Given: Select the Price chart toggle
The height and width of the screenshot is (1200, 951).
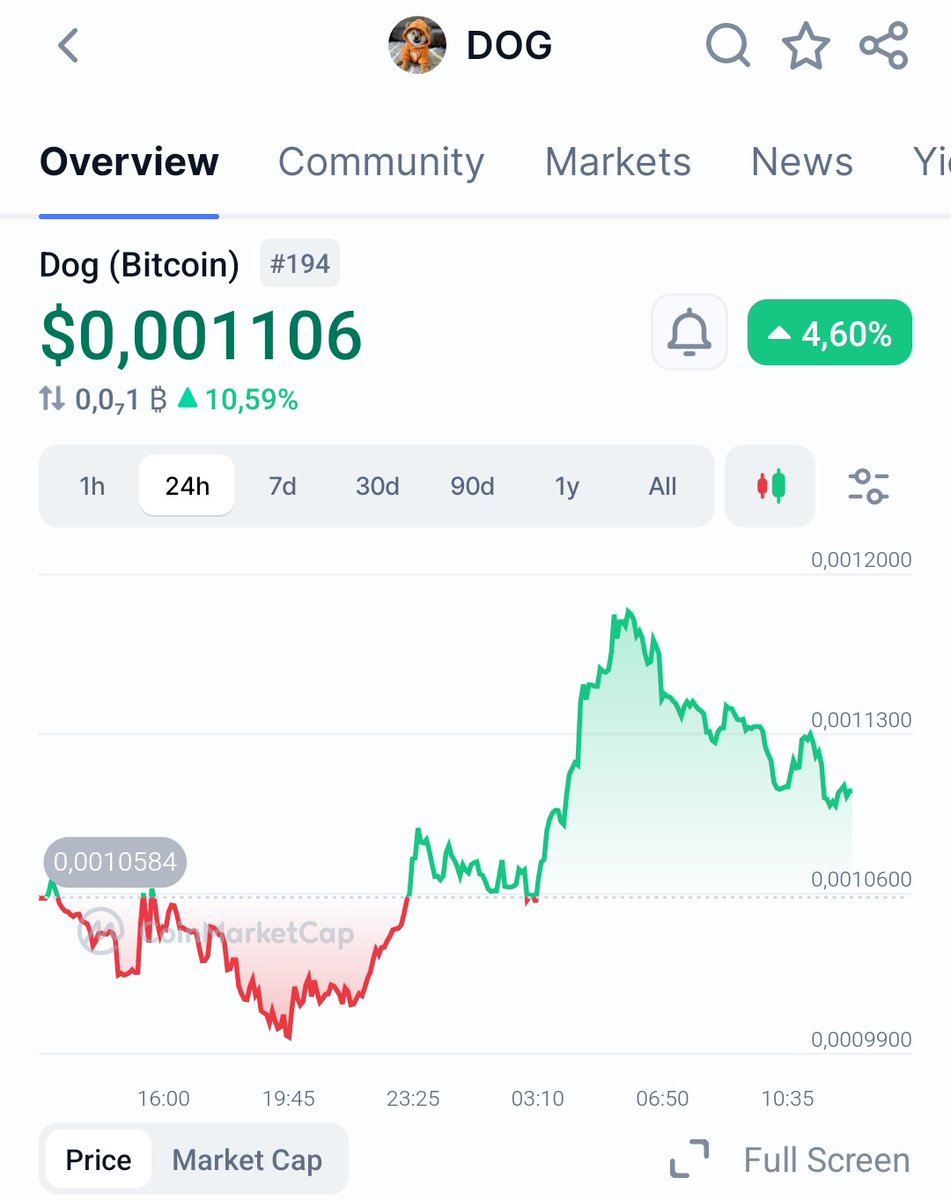Looking at the screenshot, I should 99,1160.
